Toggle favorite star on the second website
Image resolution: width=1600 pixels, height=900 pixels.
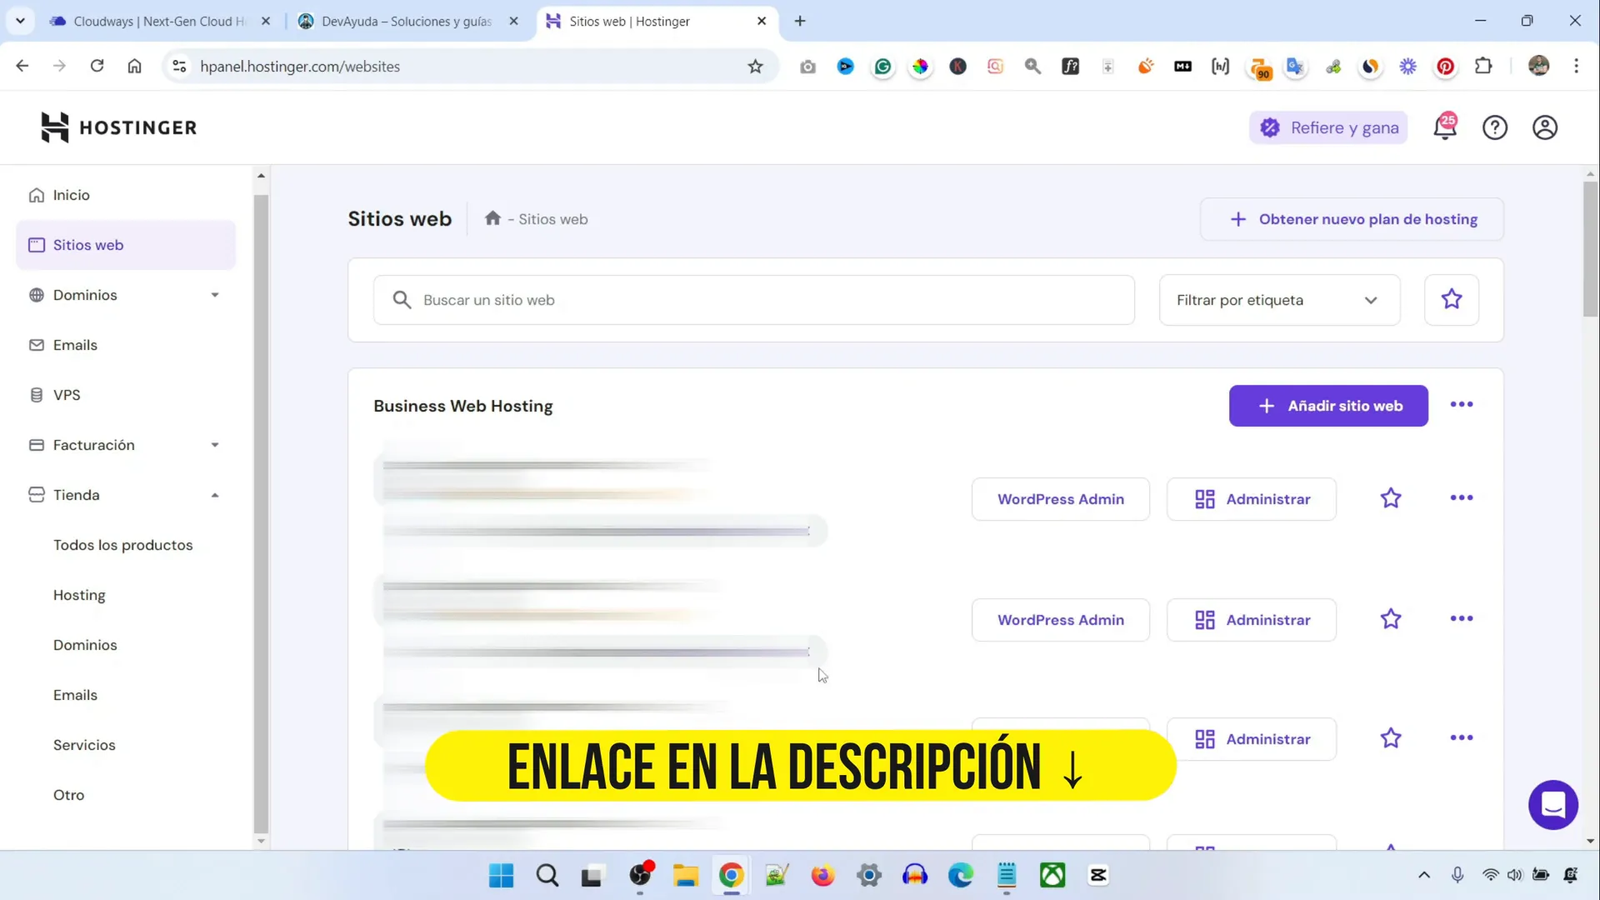tap(1390, 618)
